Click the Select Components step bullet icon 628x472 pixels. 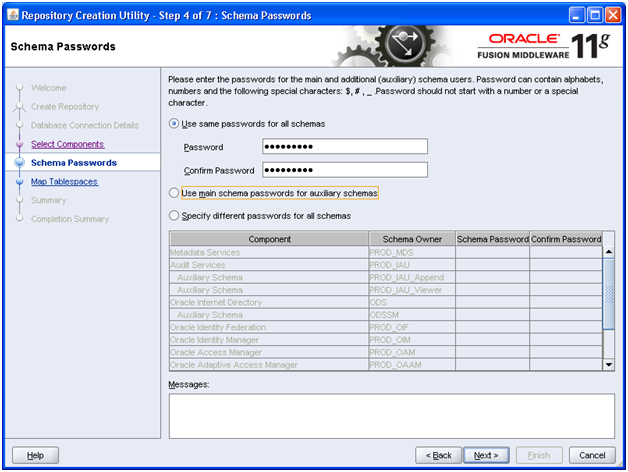19,144
